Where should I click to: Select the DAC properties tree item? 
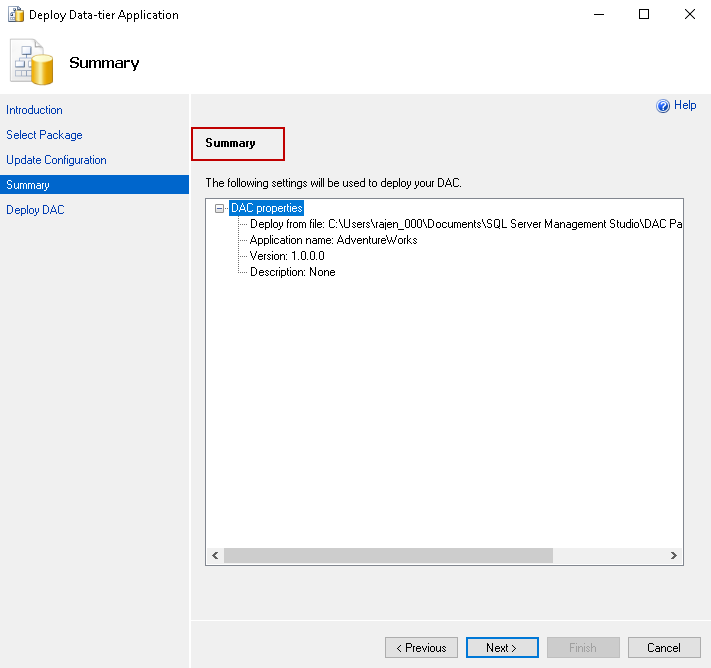(266, 208)
